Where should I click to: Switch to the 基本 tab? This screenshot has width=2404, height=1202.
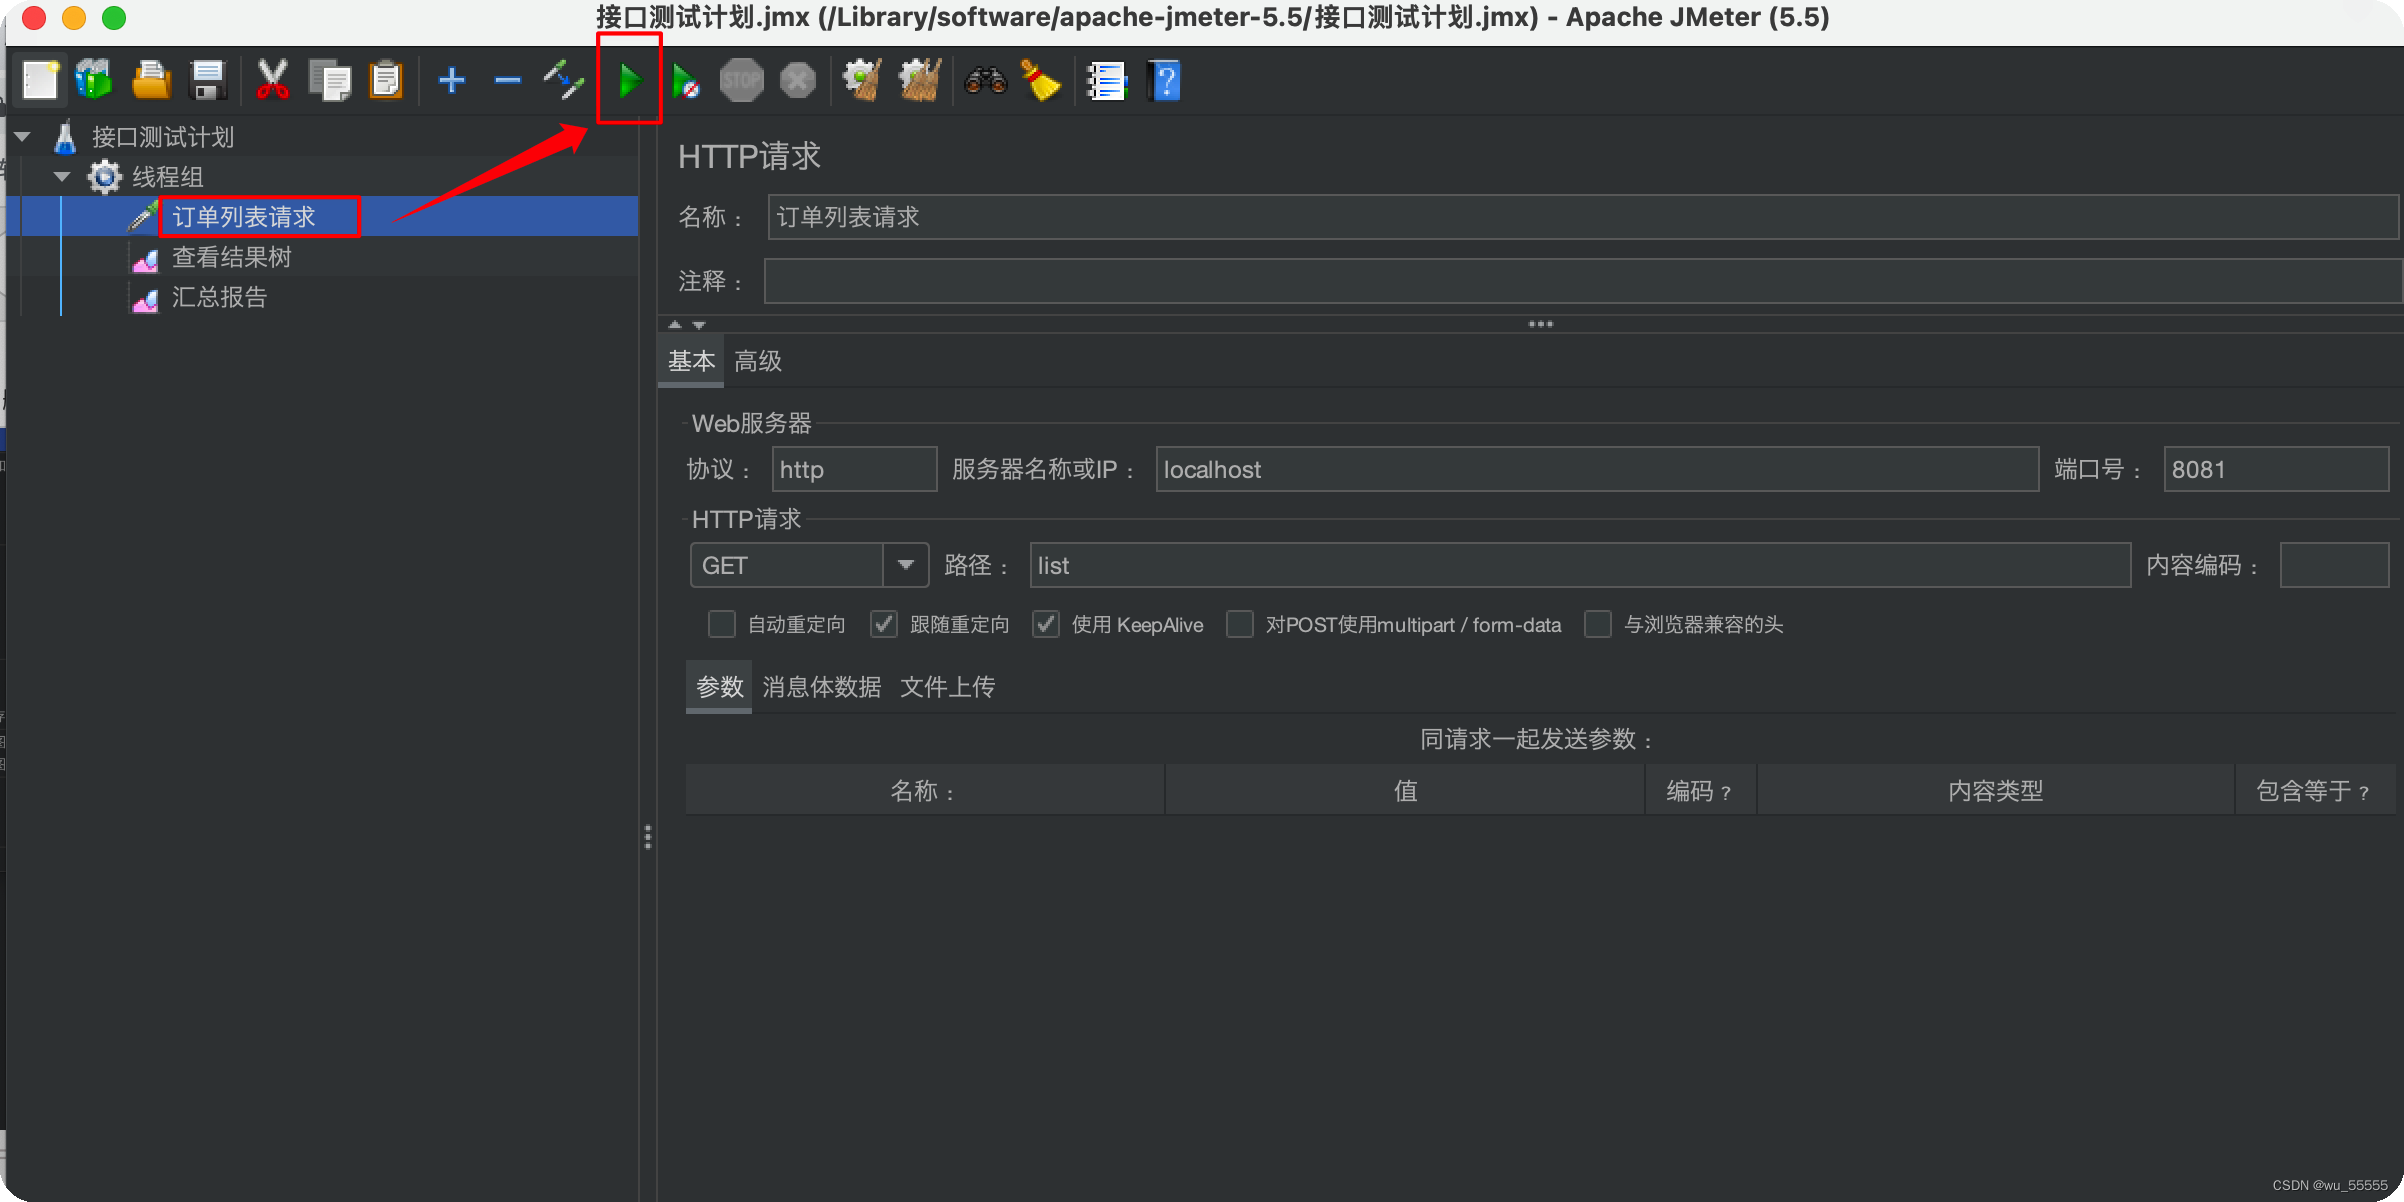[x=691, y=361]
